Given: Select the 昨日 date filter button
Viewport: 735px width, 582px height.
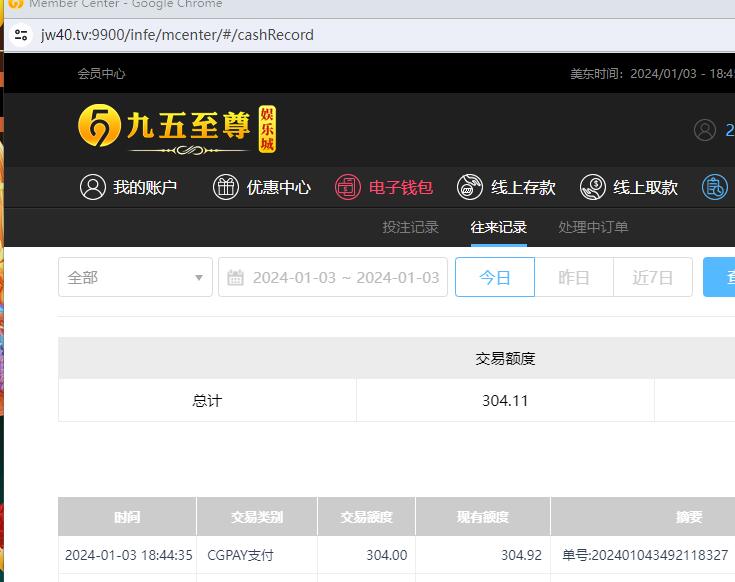Looking at the screenshot, I should (x=573, y=277).
